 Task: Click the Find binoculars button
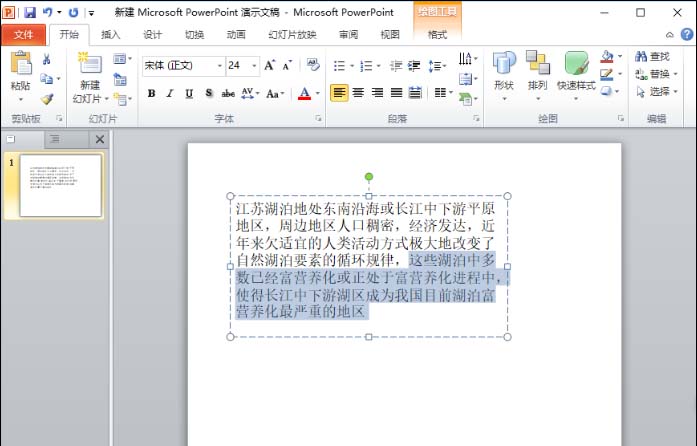point(652,56)
